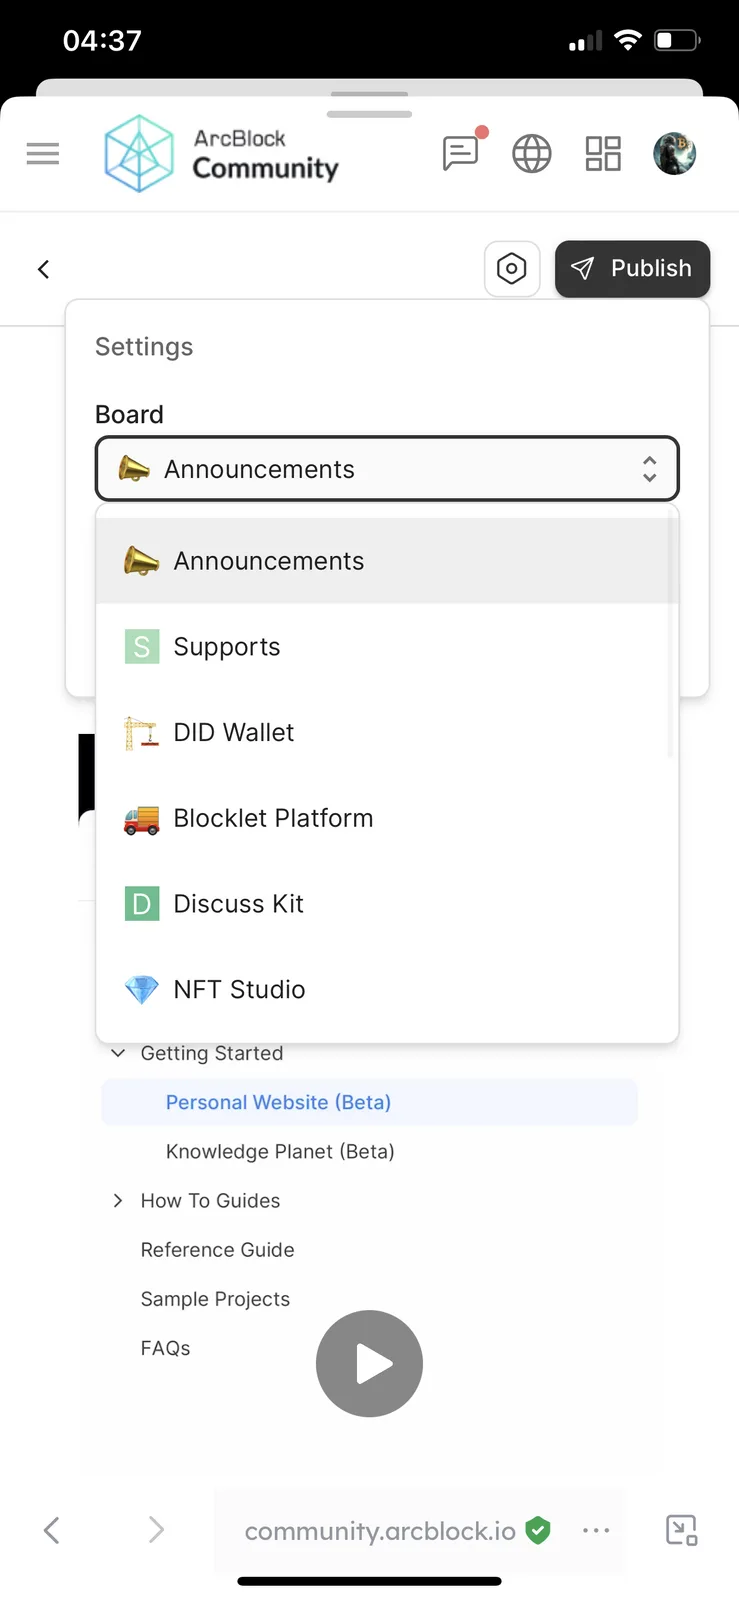Open the hamburger navigation menu

[43, 154]
